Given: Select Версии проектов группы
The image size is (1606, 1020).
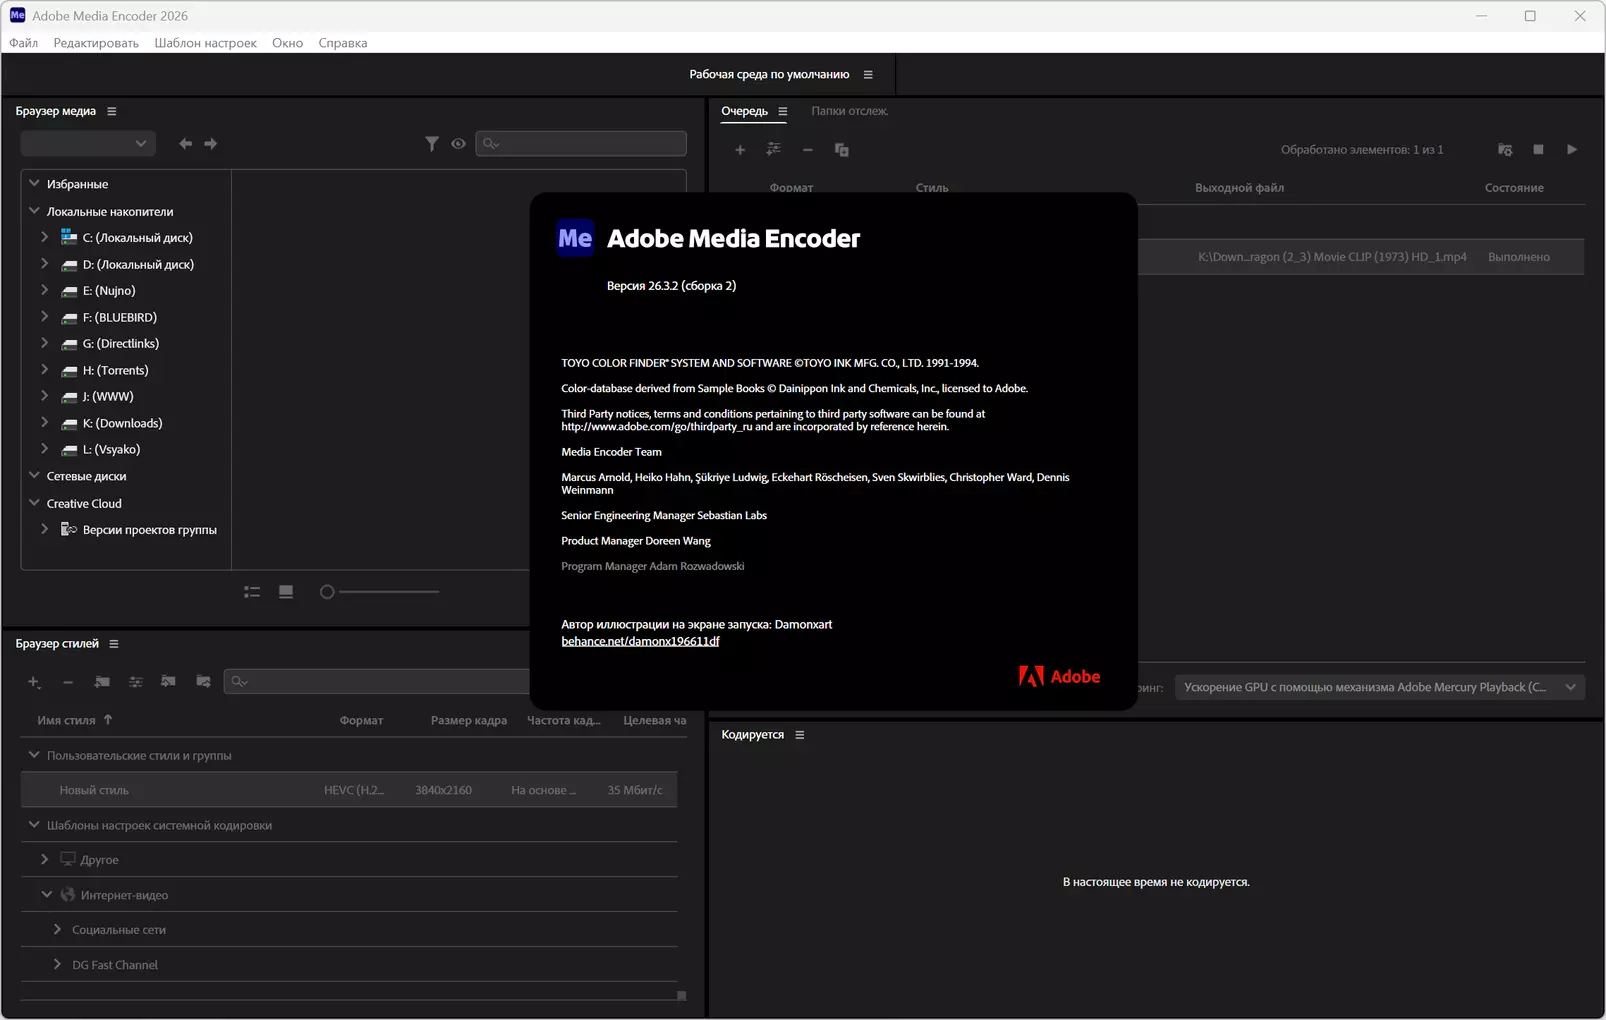Looking at the screenshot, I should [x=150, y=530].
